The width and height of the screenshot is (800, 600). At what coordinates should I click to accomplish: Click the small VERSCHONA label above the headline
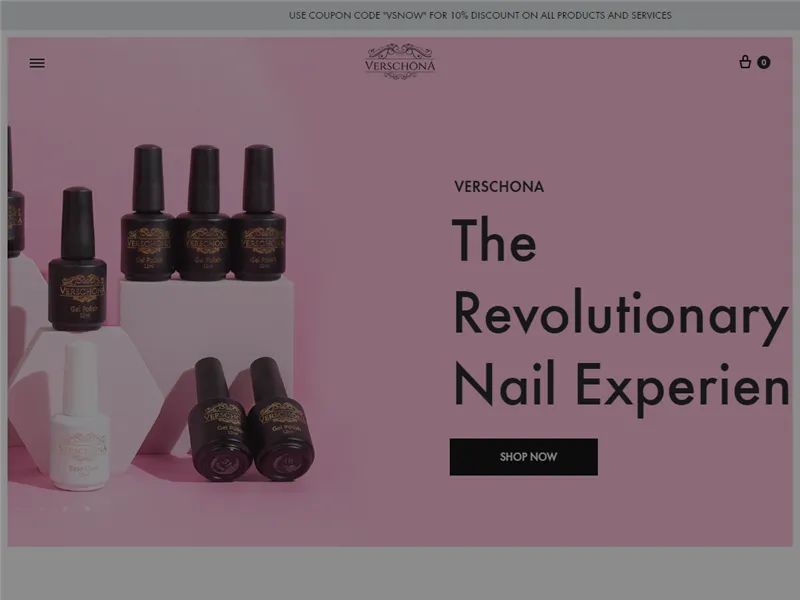click(499, 187)
